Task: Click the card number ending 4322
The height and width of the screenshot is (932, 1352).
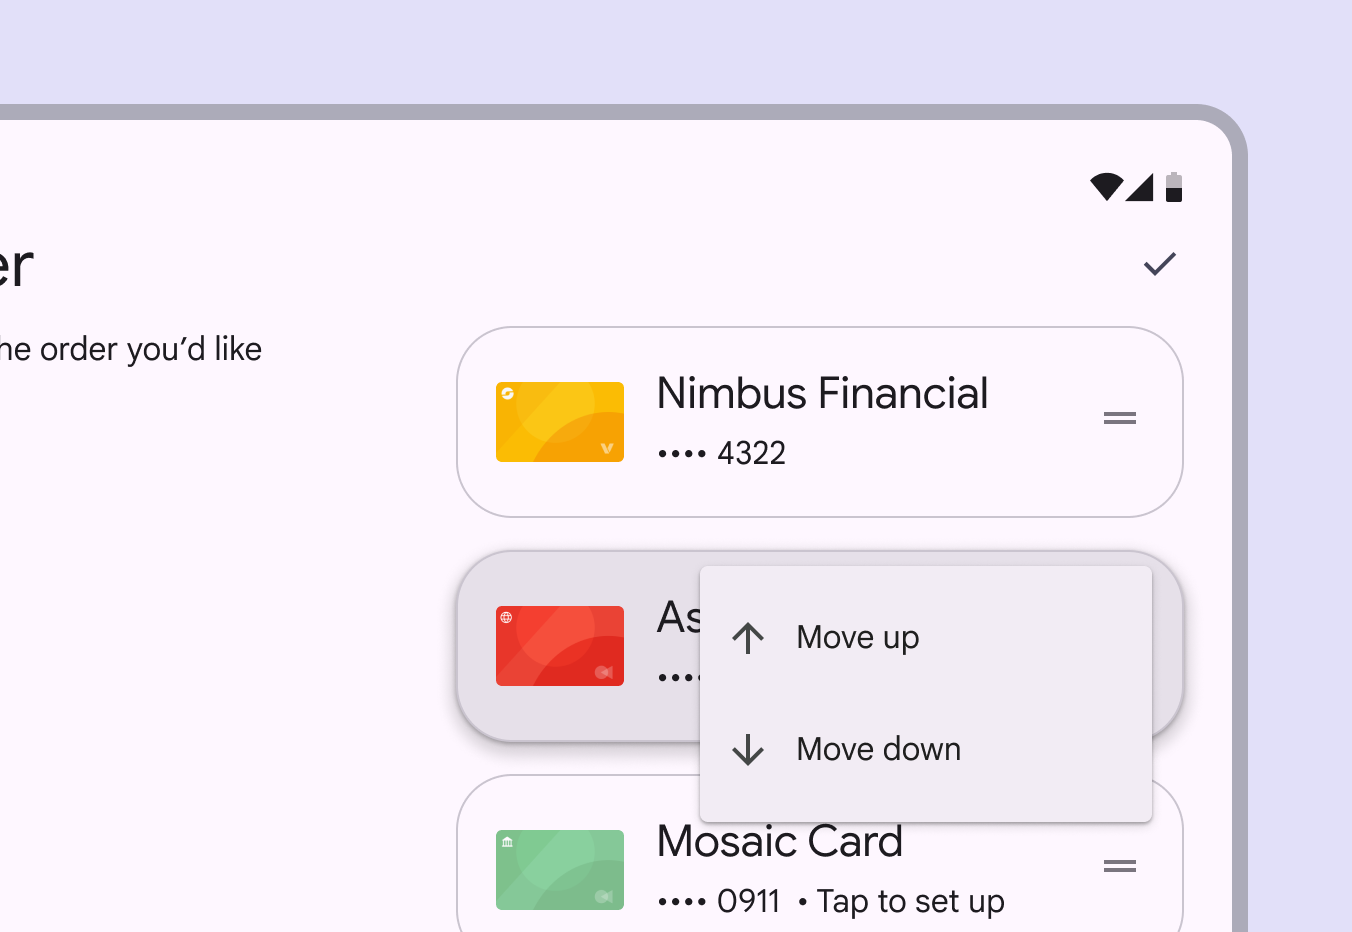Action: (722, 453)
